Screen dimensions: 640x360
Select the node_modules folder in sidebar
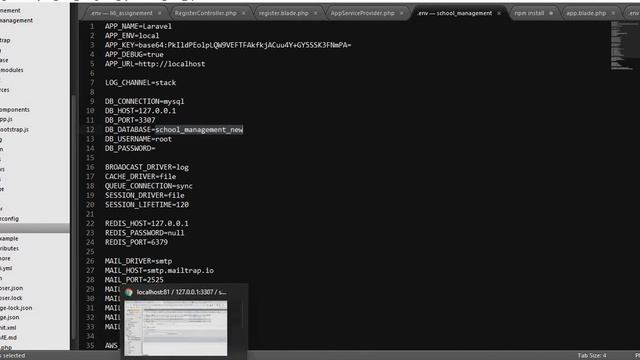tap(11, 70)
